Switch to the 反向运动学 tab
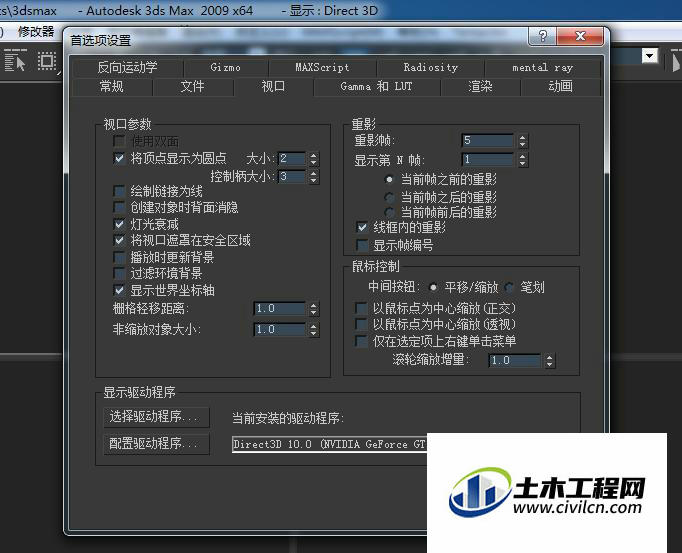 pos(127,67)
